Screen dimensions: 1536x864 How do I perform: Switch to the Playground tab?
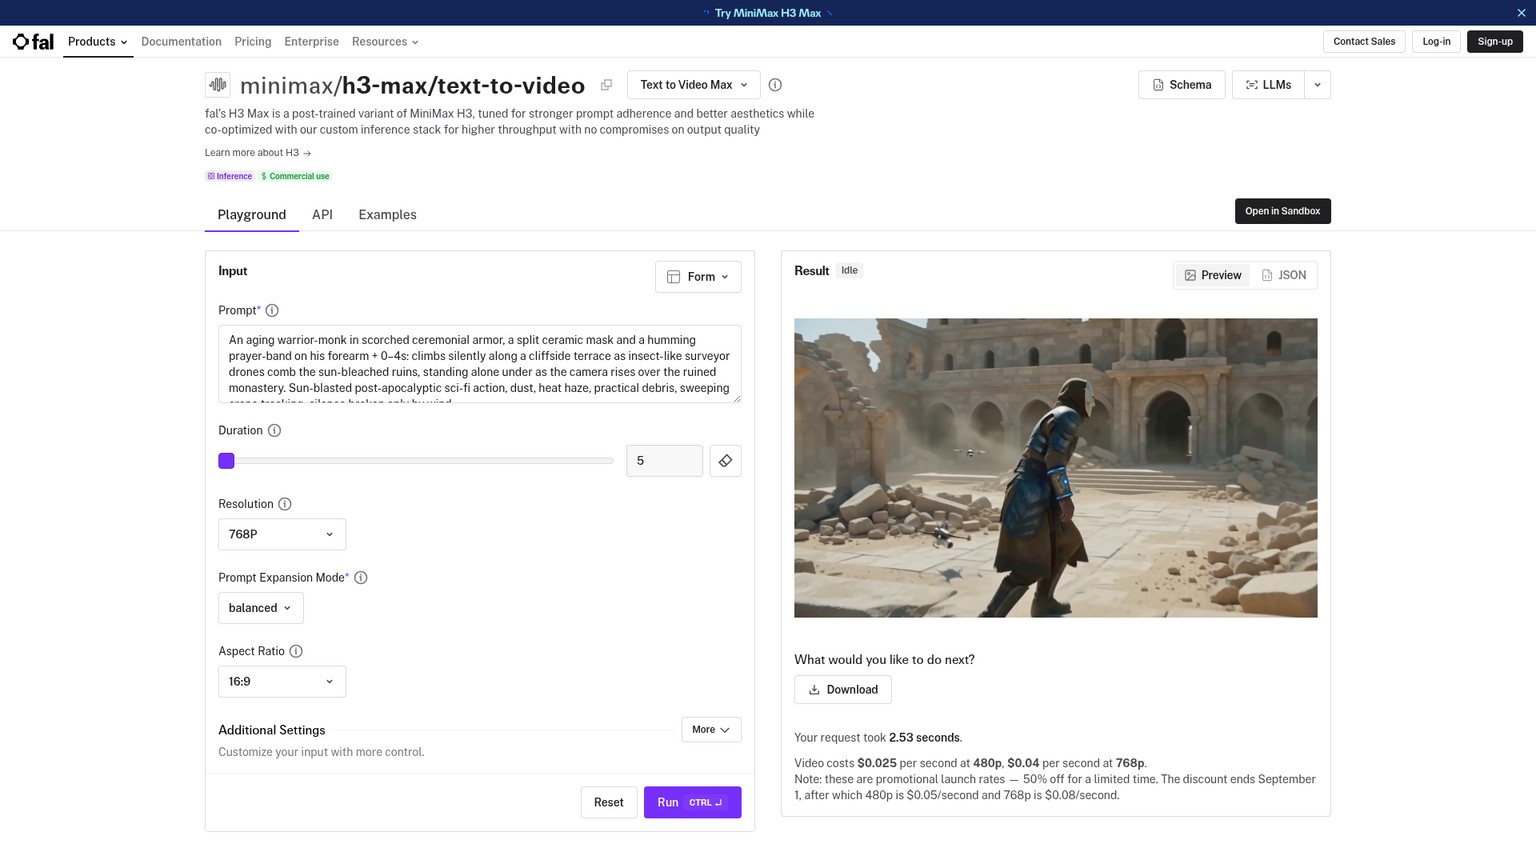coord(252,215)
